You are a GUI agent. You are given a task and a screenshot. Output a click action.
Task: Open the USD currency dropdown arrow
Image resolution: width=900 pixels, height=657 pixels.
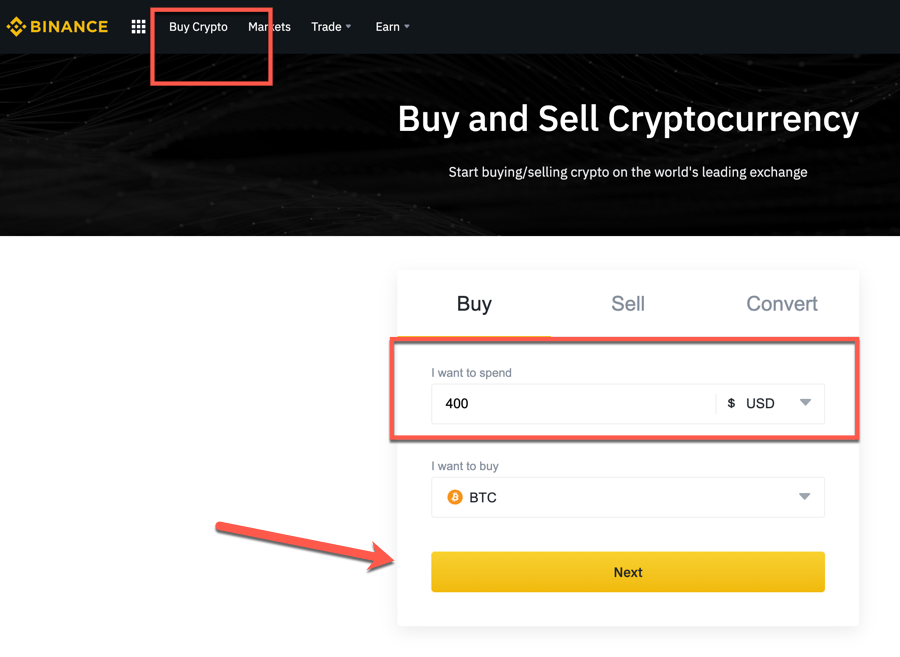[805, 403]
